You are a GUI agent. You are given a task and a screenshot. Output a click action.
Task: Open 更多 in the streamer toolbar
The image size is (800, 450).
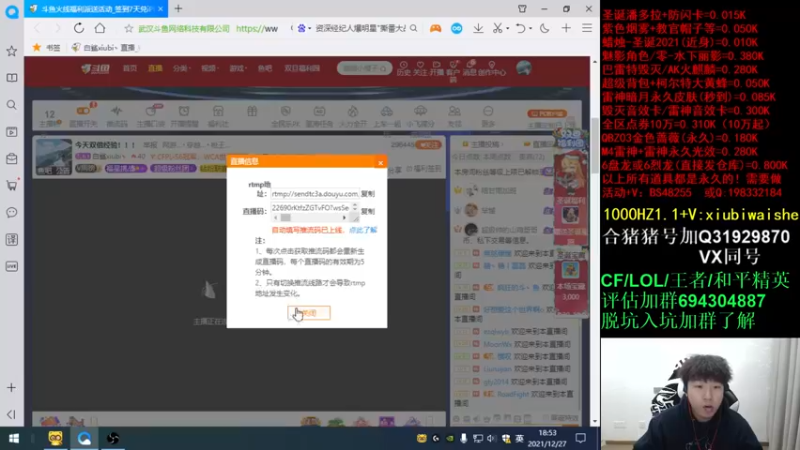488,116
